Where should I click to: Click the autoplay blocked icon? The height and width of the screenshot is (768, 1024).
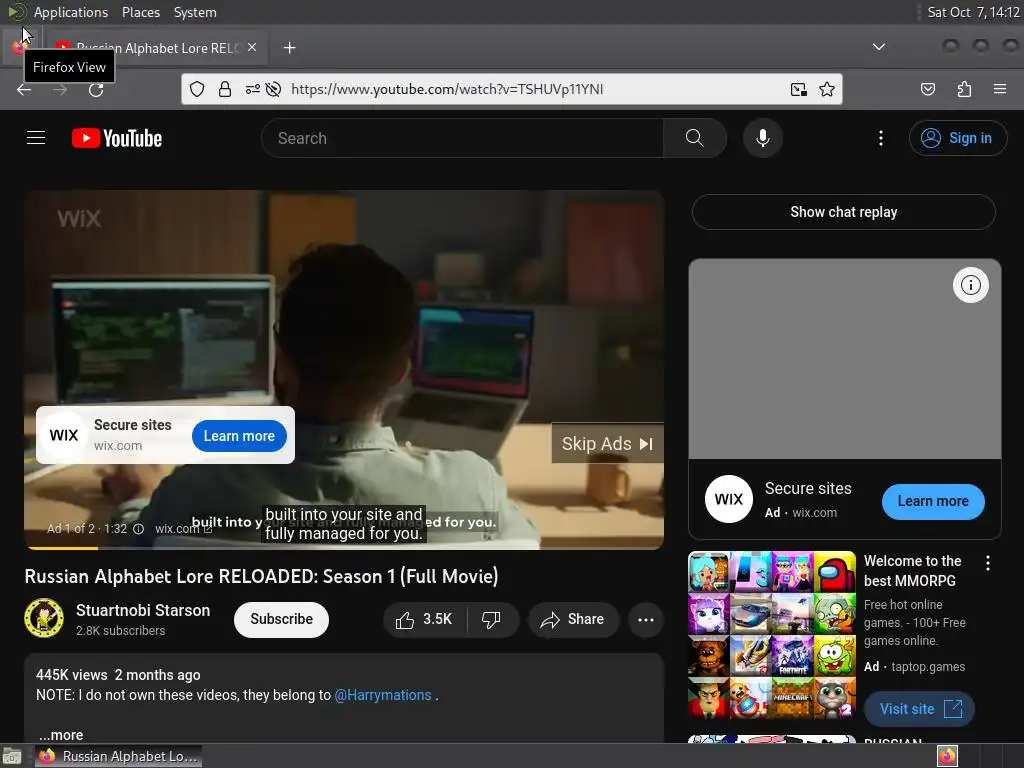click(x=274, y=89)
